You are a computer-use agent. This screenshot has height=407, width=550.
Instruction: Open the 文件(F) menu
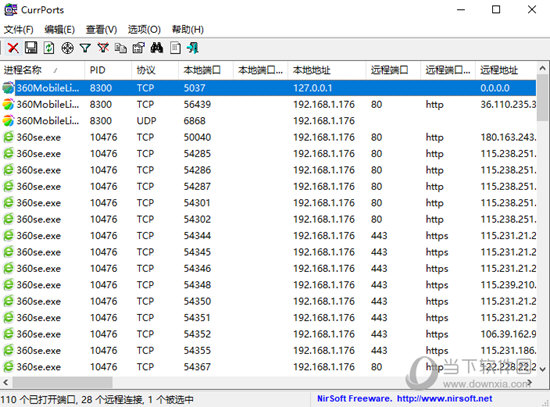click(x=19, y=29)
